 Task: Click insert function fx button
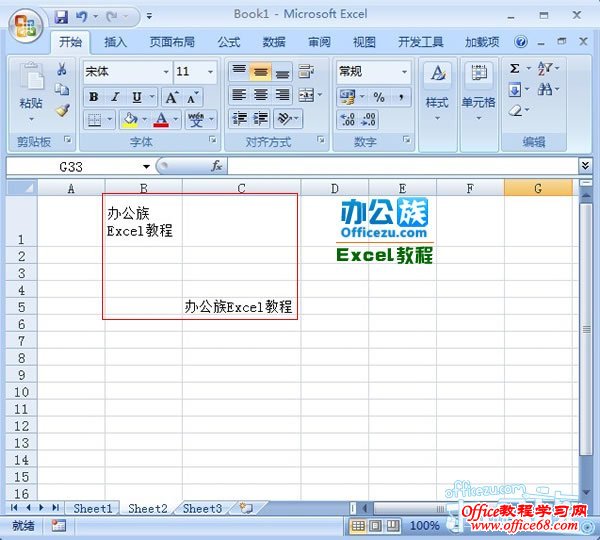[217, 166]
